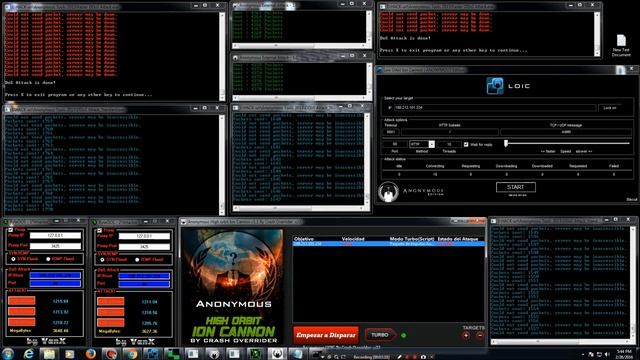Add a target with the plus icon
The image size is (640, 360).
click(x=466, y=336)
